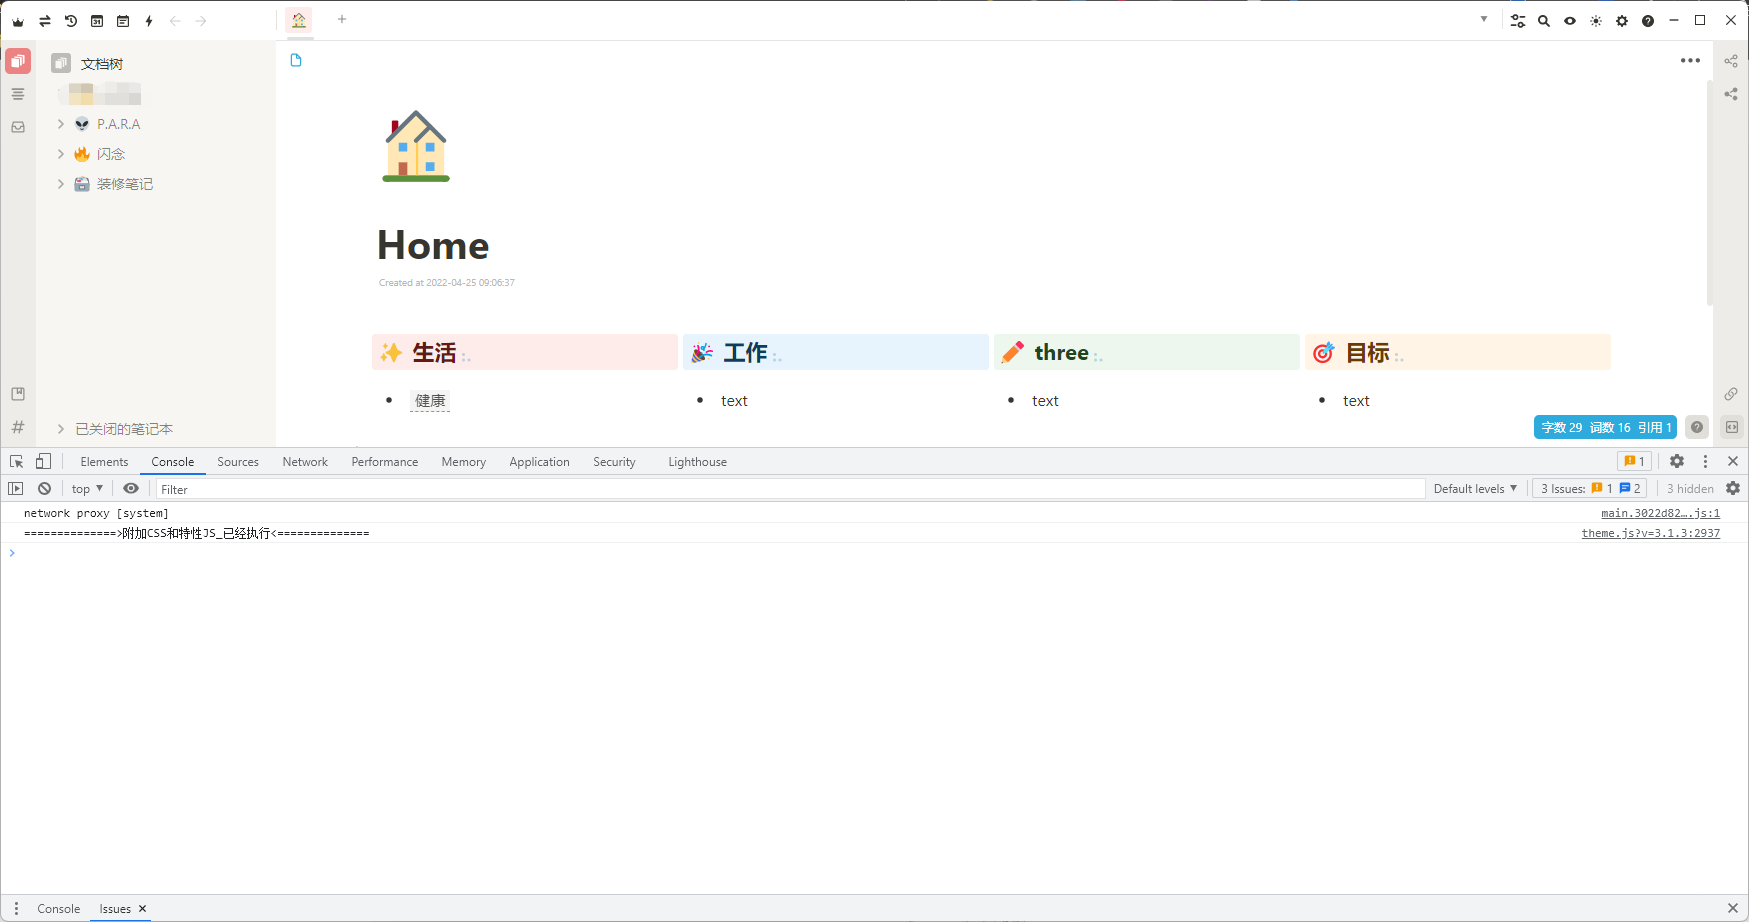Switch to the Lighthouse tab

698,462
